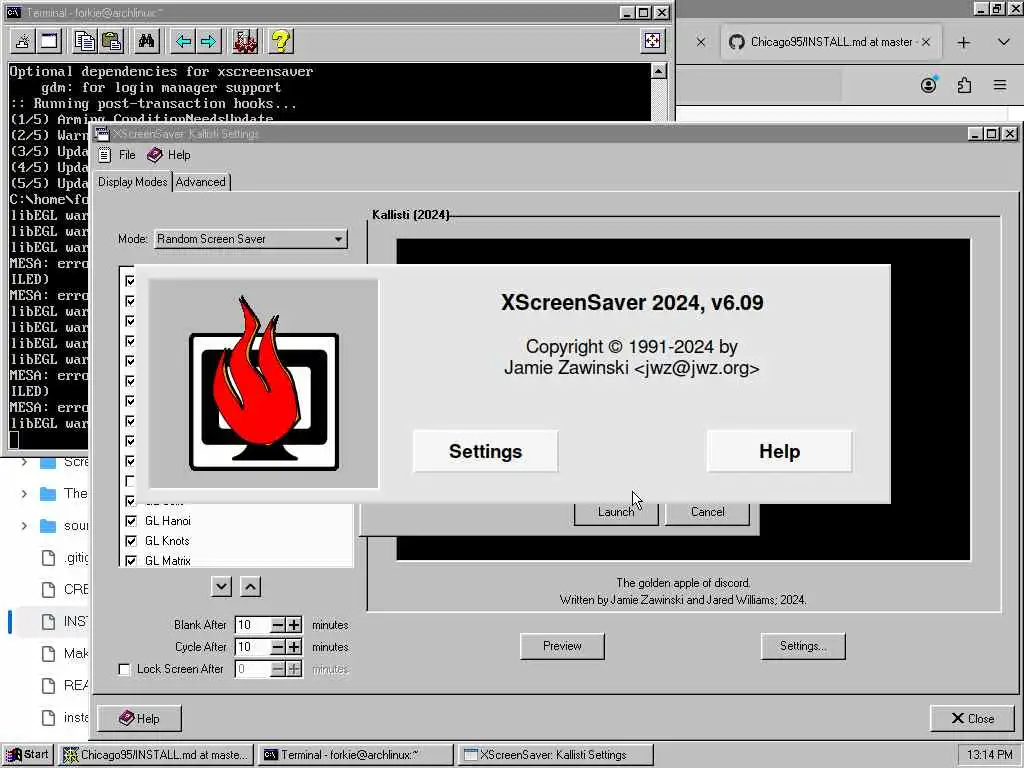Click the Cancel button
The width and height of the screenshot is (1024, 768).
click(707, 513)
